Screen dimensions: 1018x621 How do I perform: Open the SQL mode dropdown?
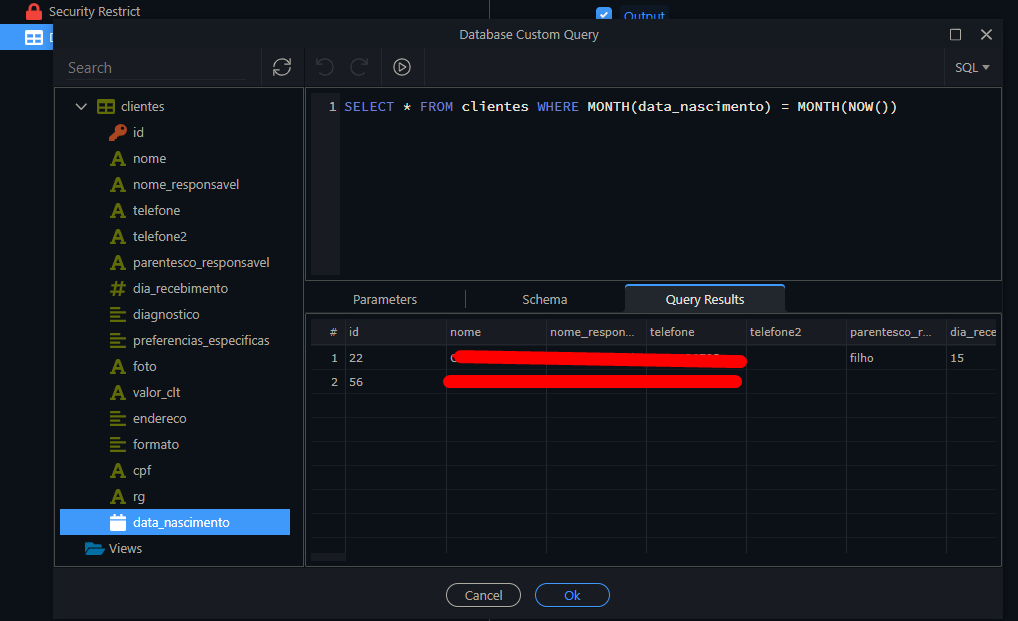point(972,67)
